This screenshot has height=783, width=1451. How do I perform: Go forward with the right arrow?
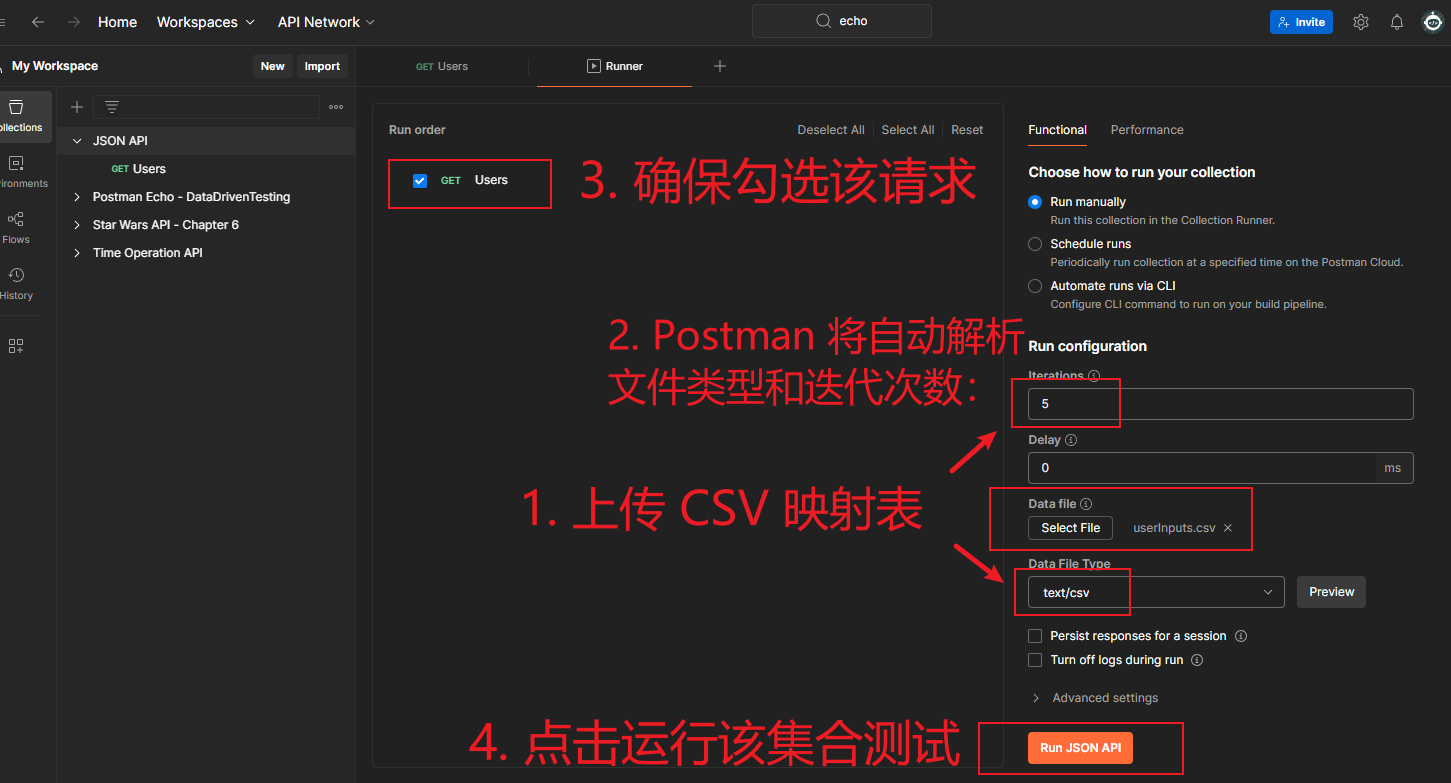(73, 22)
